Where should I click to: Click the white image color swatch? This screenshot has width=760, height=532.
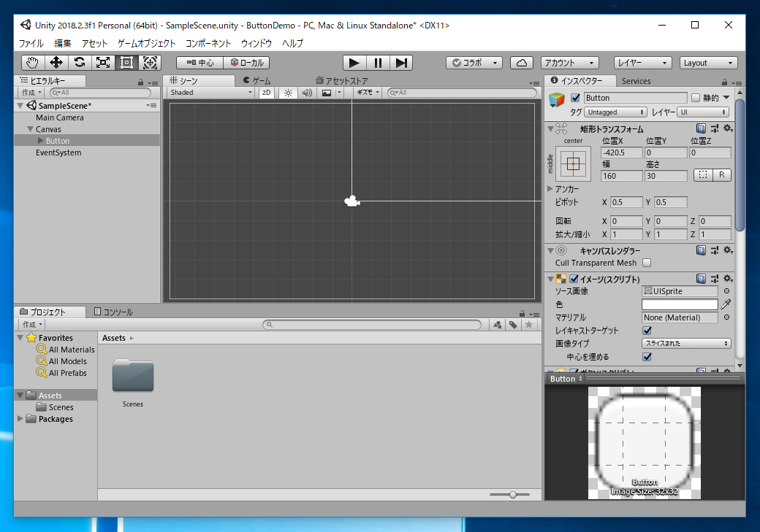click(x=680, y=304)
